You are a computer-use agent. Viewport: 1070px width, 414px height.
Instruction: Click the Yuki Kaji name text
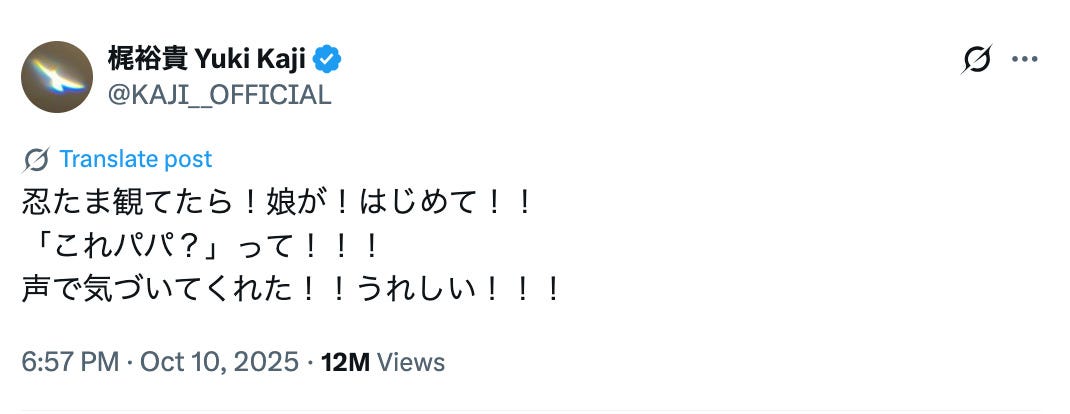click(x=254, y=60)
